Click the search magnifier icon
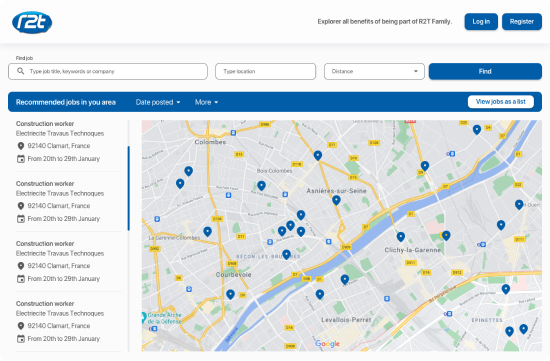 coord(21,71)
